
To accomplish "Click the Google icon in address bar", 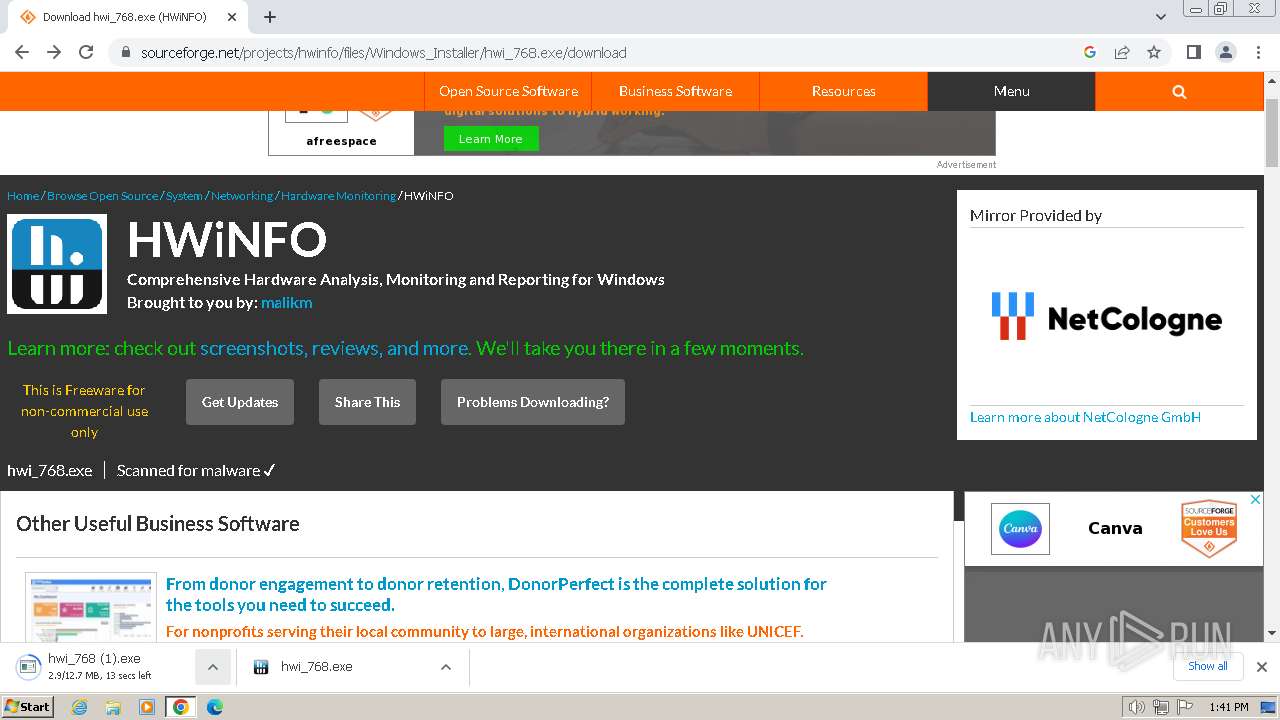I will click(x=1090, y=52).
